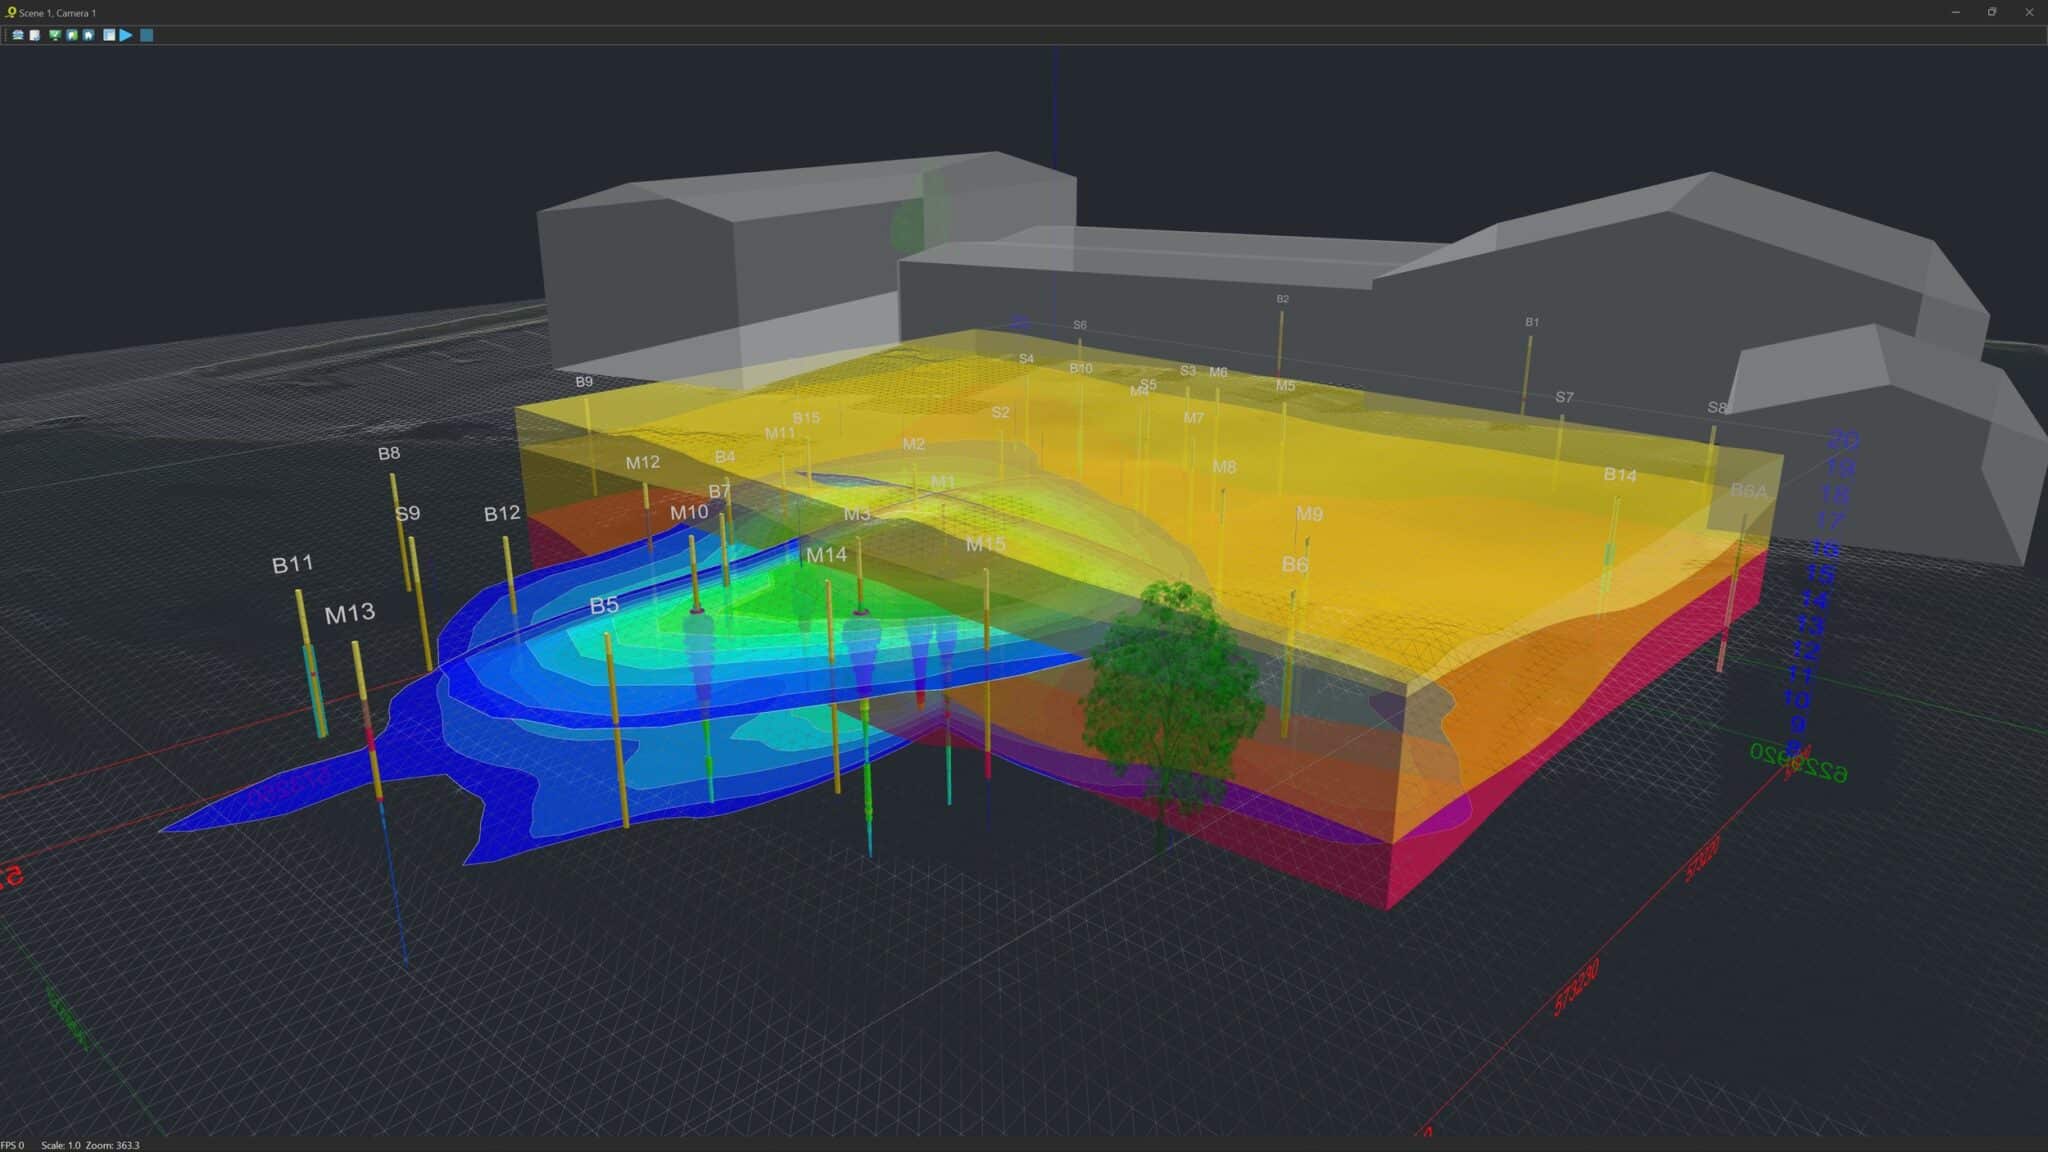Click the Scale 1.0 status readout
Image resolution: width=2048 pixels, height=1152 pixels.
(x=60, y=1145)
